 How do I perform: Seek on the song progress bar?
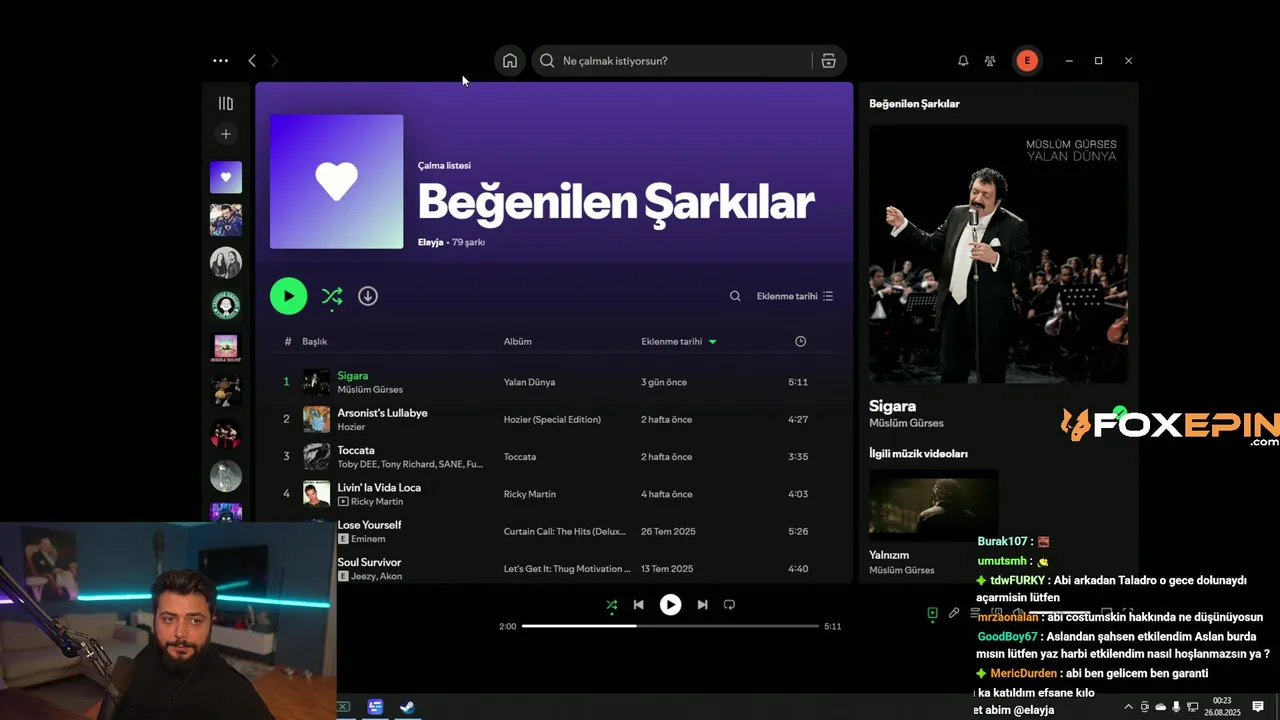pos(670,626)
